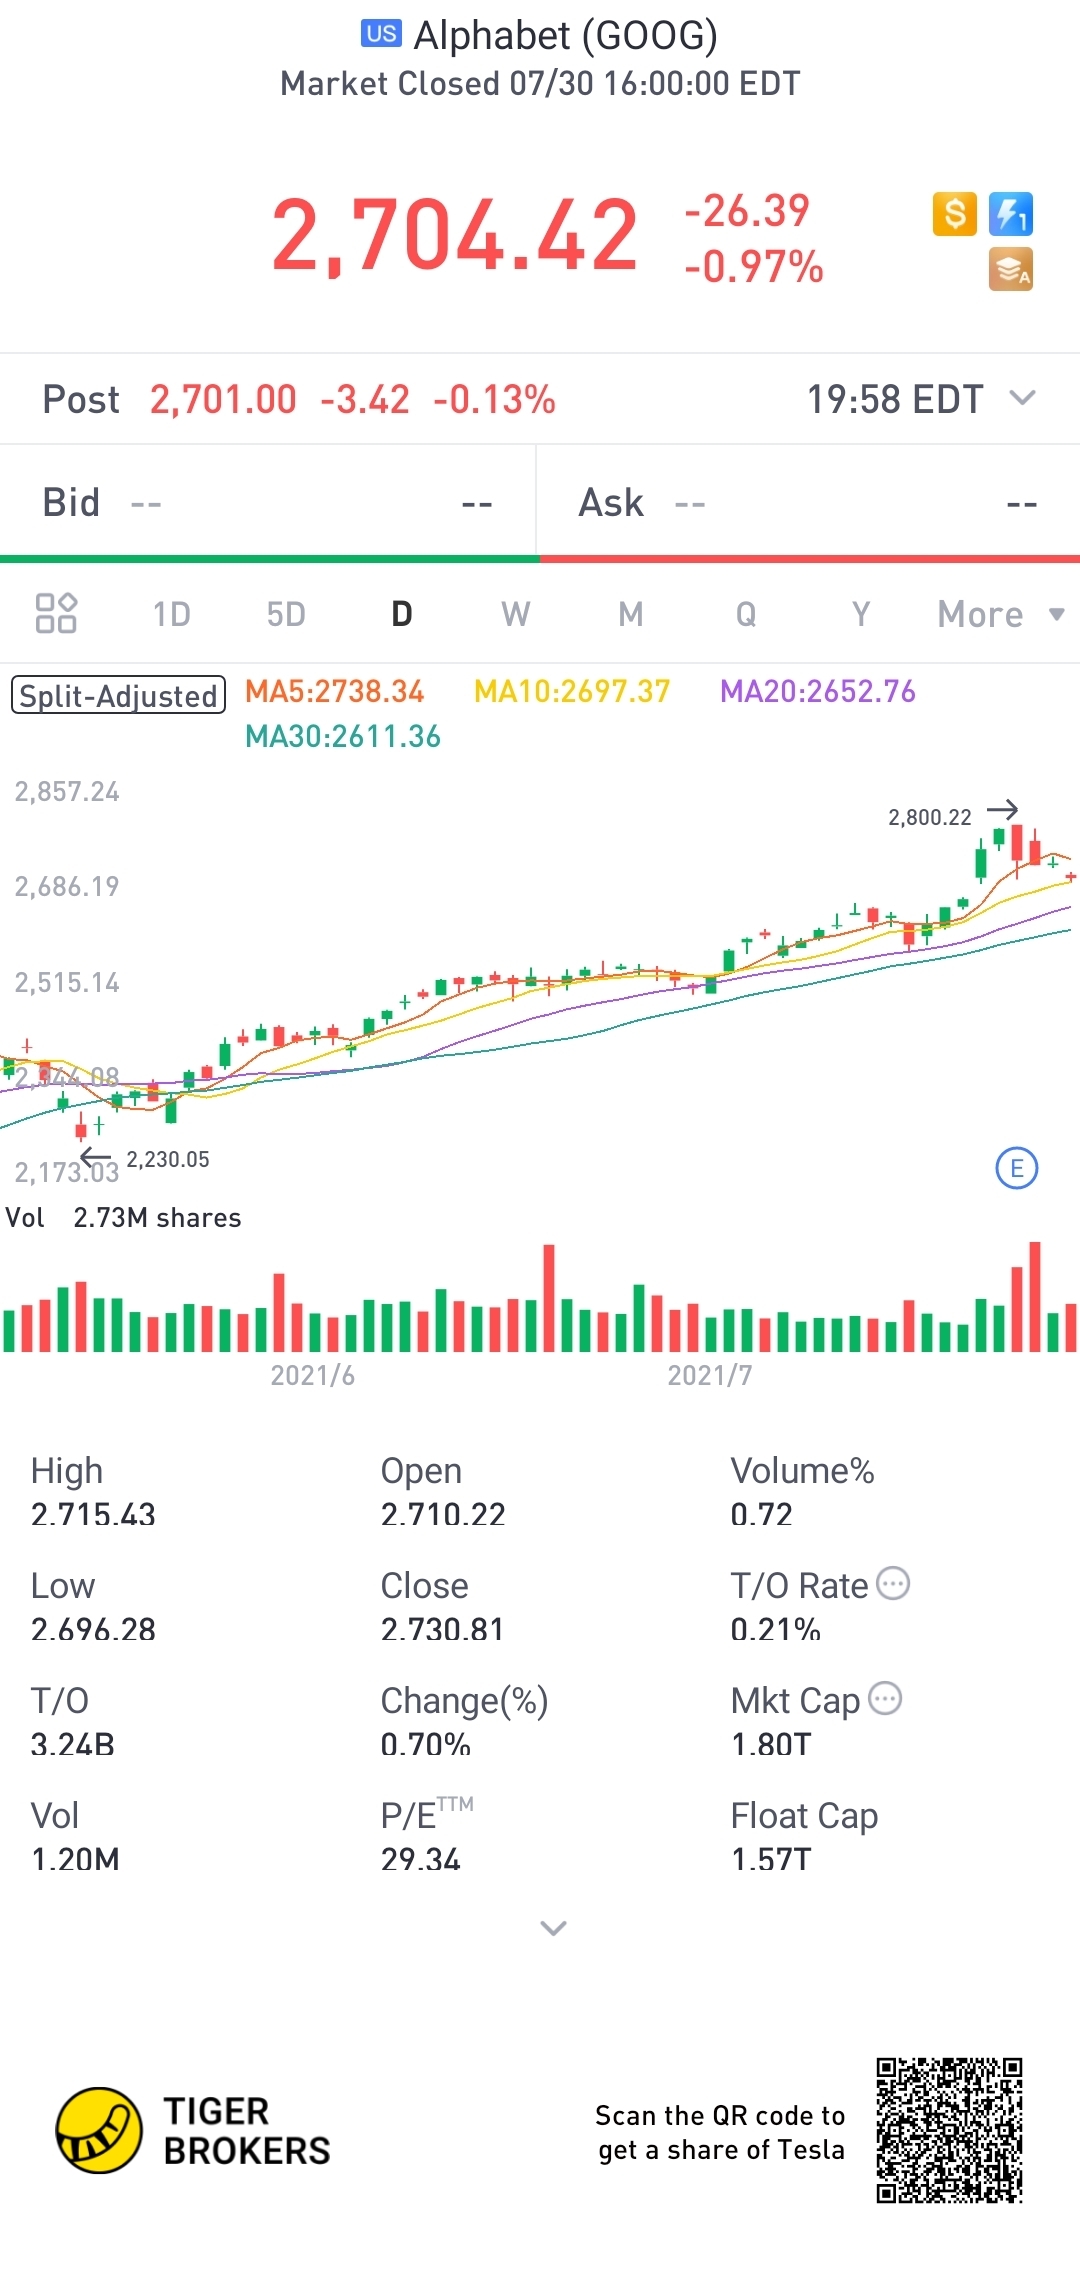Open the Mkt Cap info bubble

coord(885,1698)
